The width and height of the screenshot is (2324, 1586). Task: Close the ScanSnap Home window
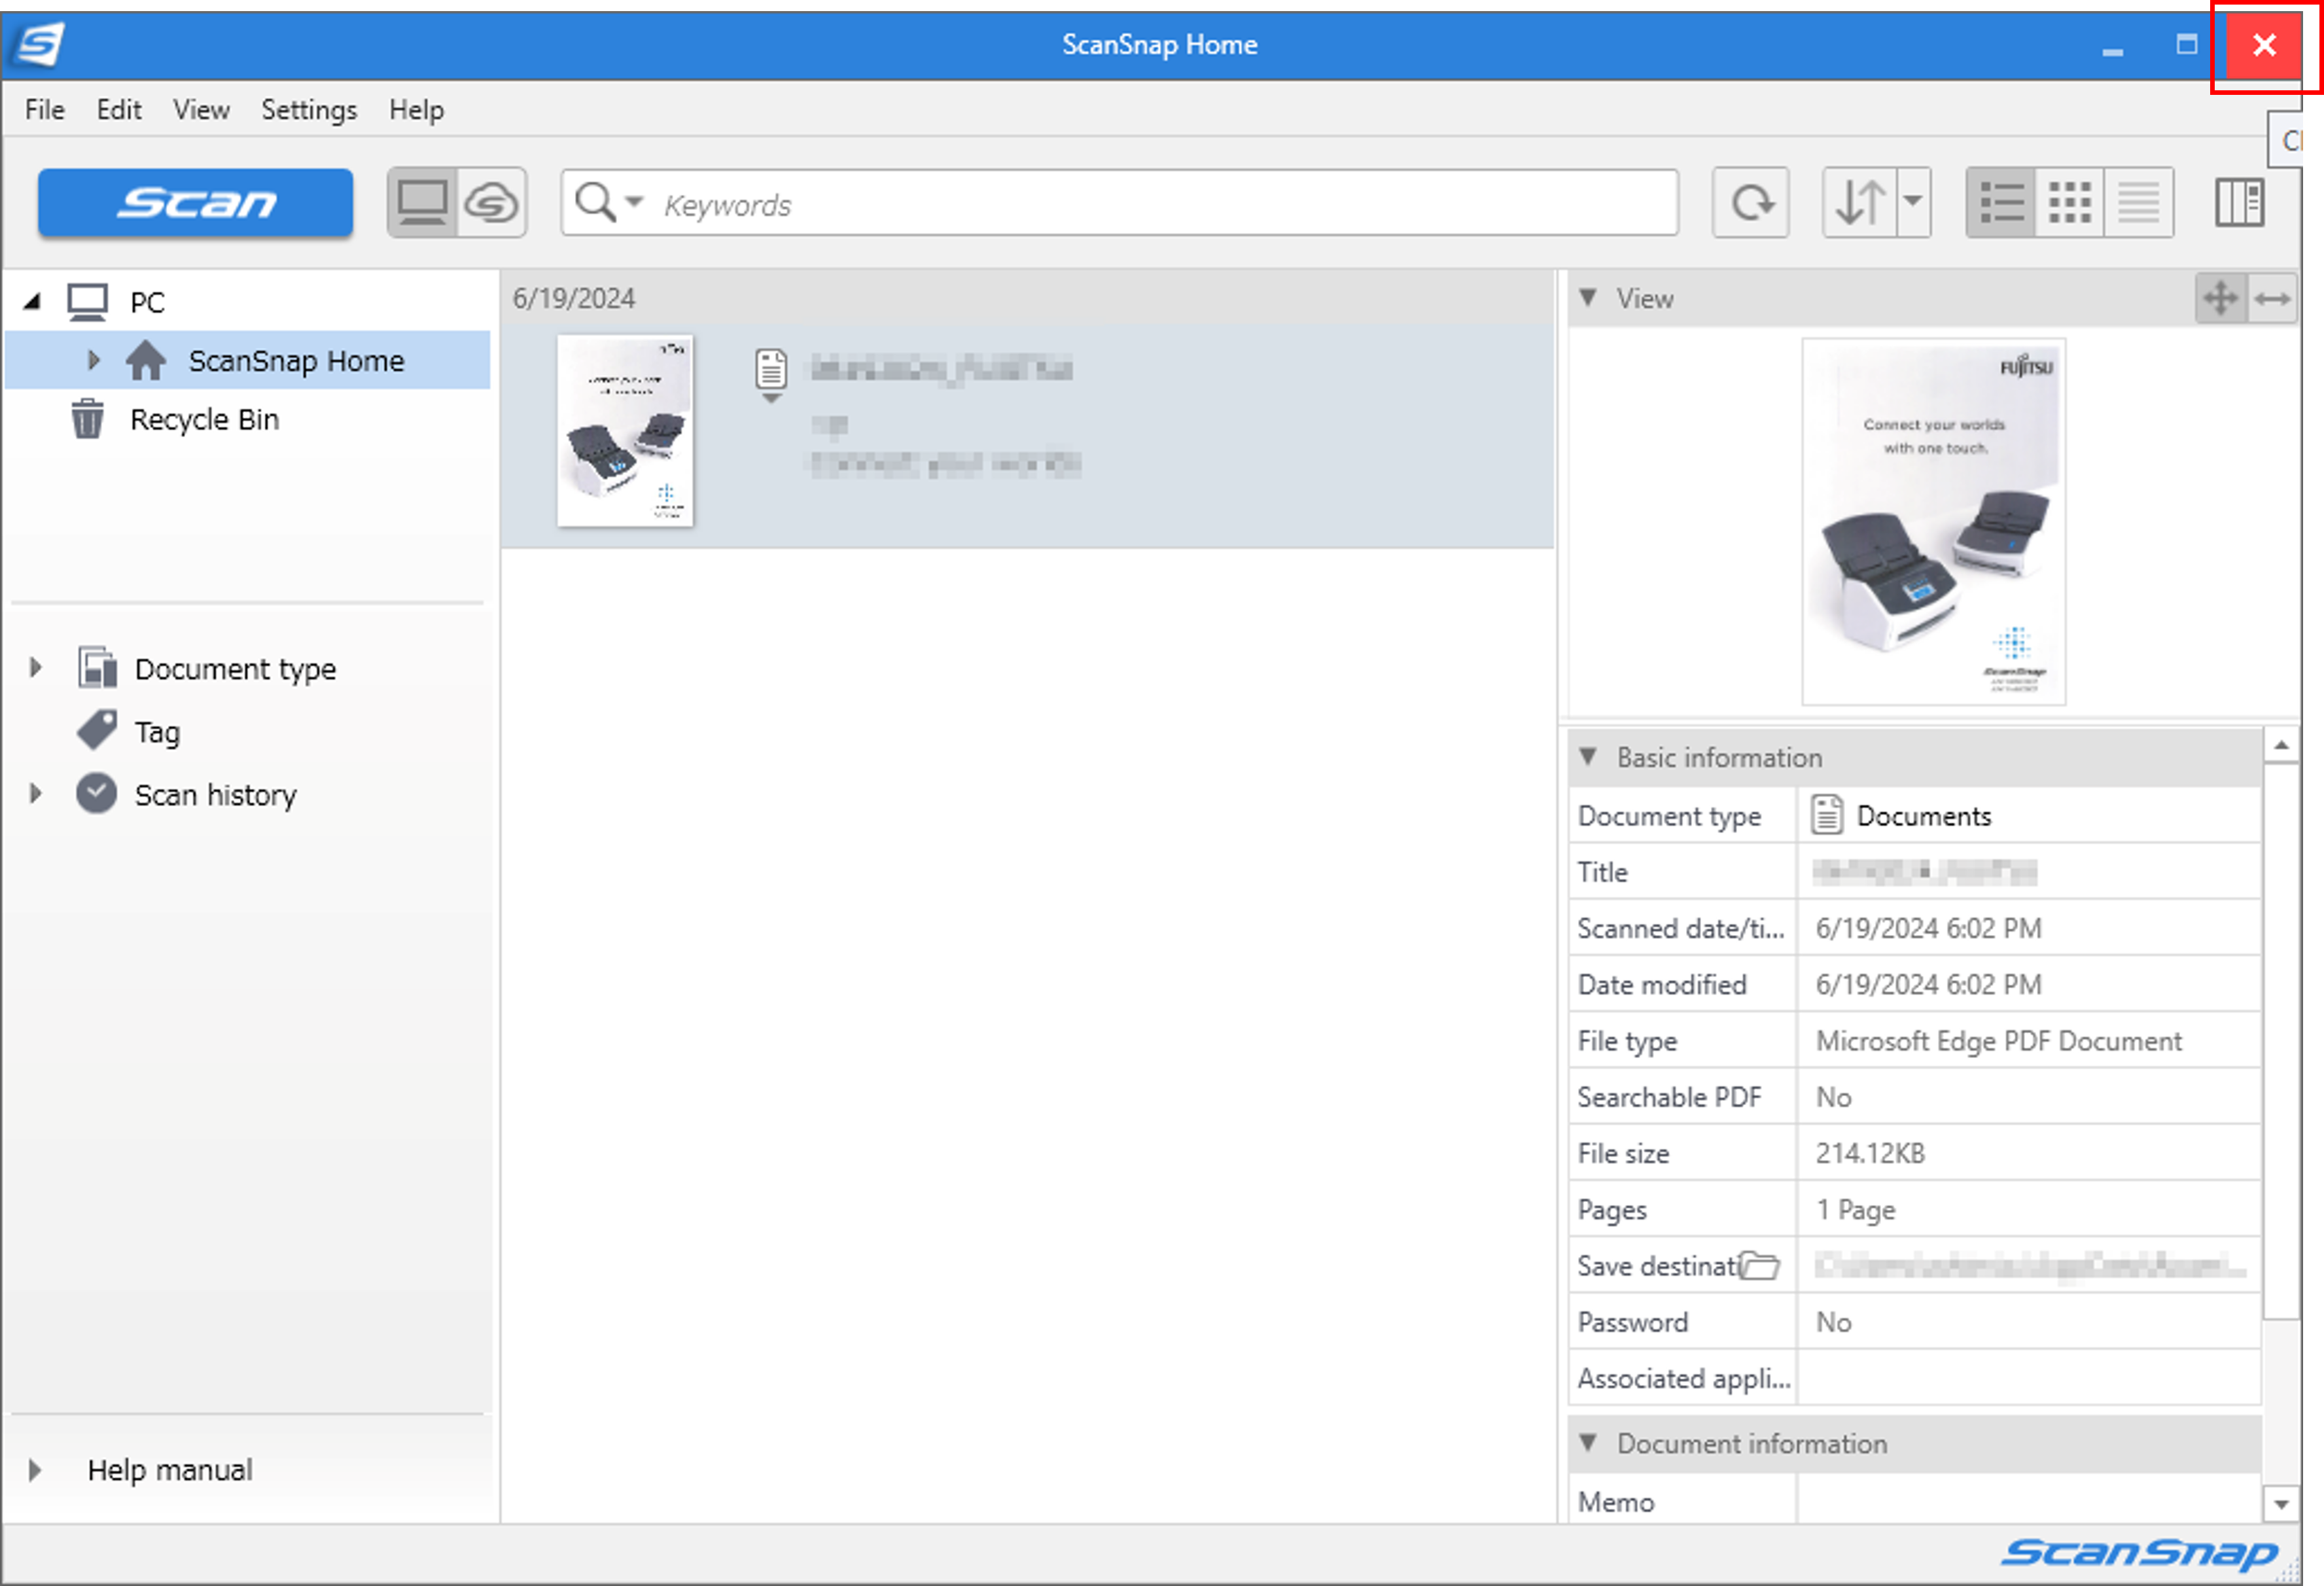(2264, 44)
